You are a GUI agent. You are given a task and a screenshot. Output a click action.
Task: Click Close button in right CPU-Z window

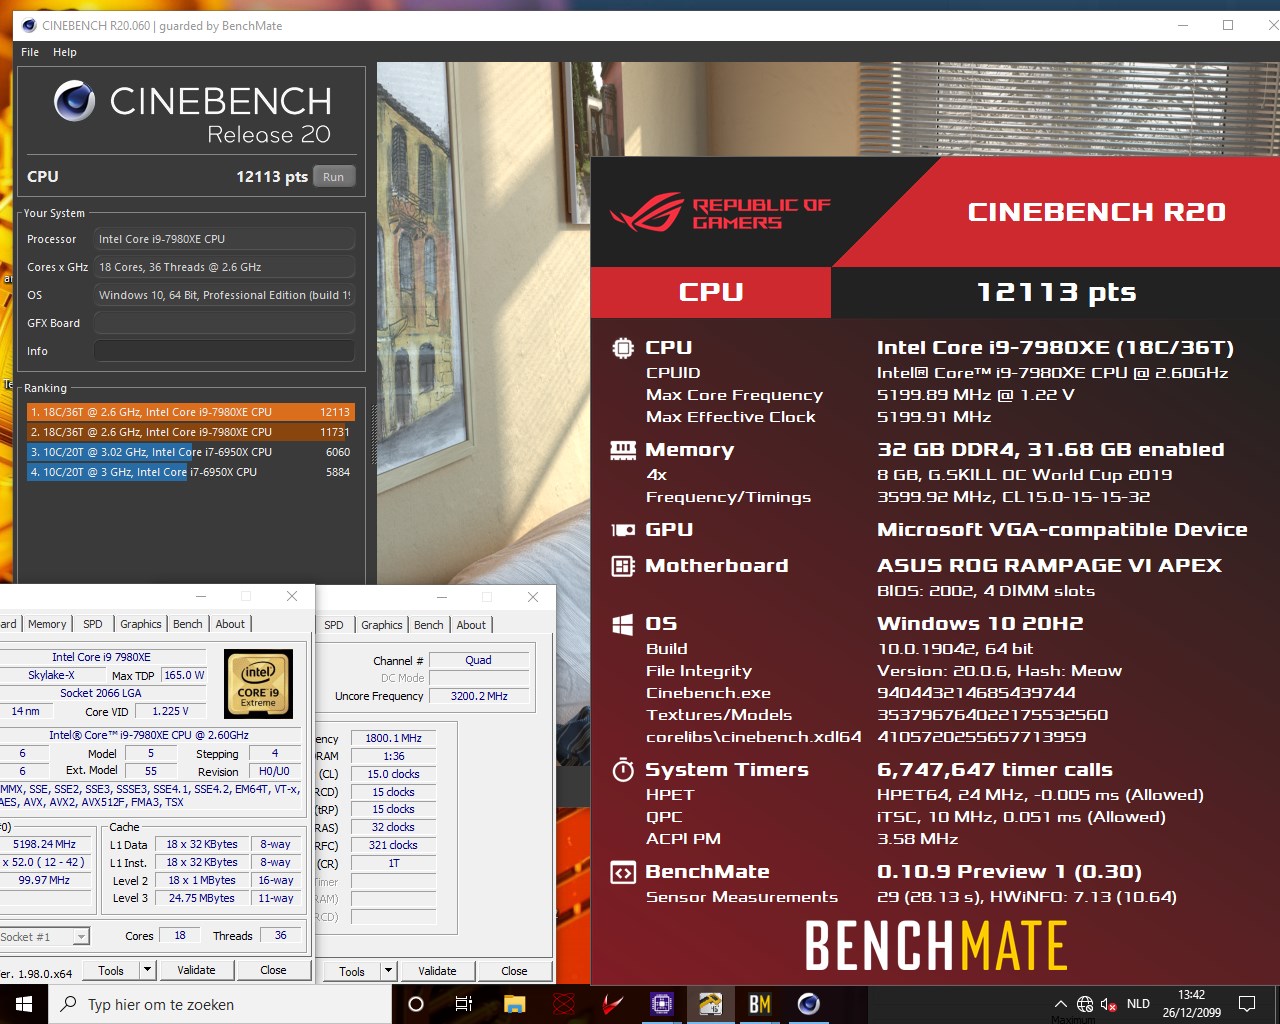coord(514,971)
